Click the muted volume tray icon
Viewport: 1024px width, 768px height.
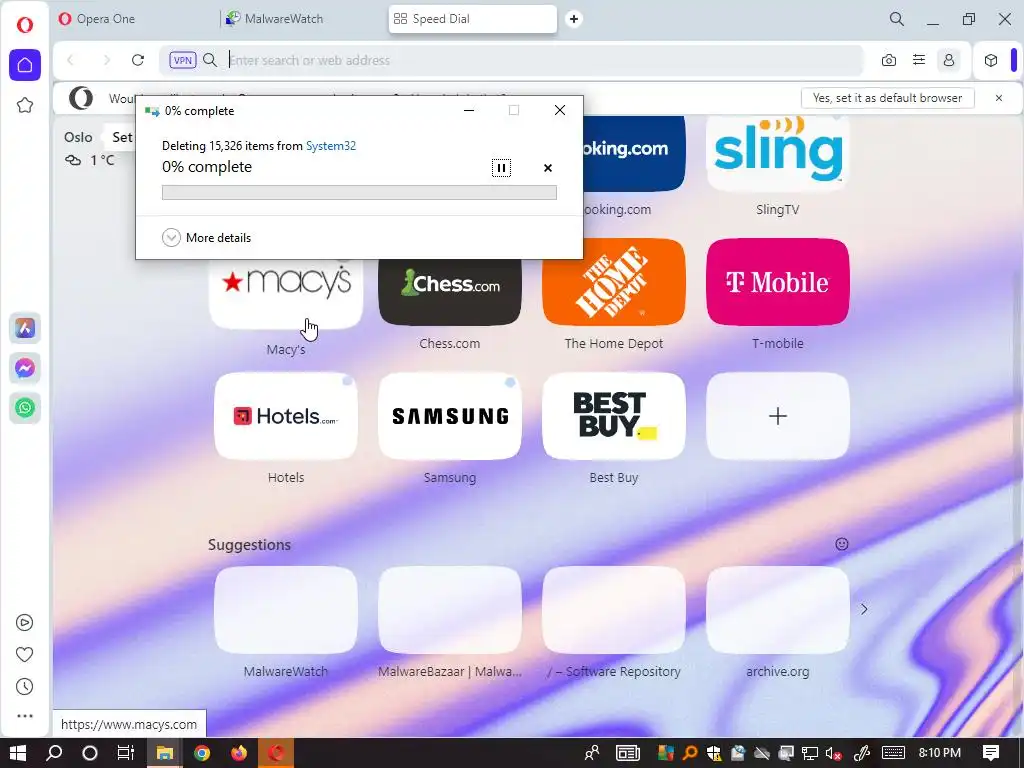833,754
